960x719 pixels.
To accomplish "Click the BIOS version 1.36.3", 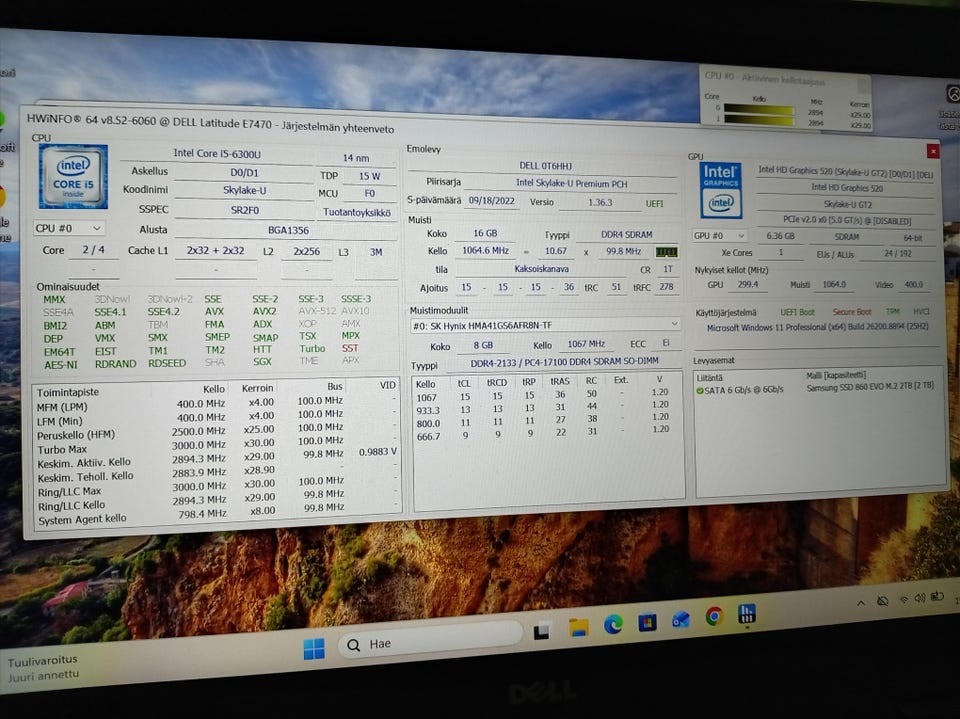I will coord(600,202).
